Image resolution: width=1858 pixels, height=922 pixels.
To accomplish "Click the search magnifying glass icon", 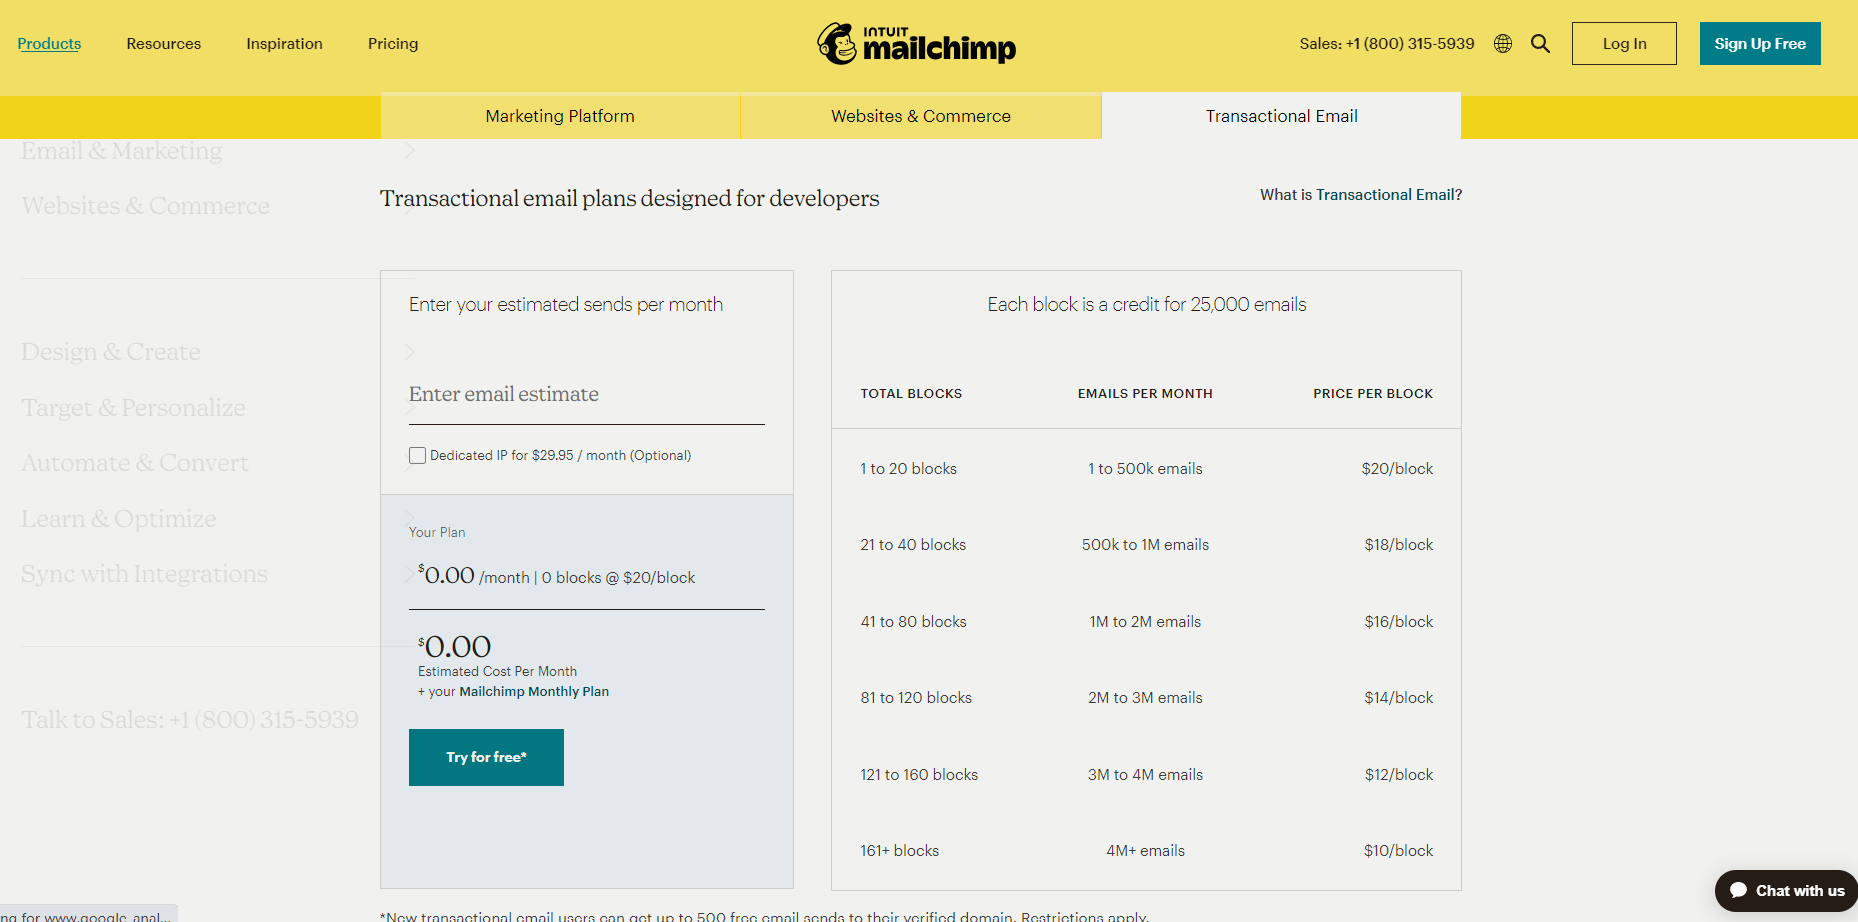I will (x=1540, y=43).
